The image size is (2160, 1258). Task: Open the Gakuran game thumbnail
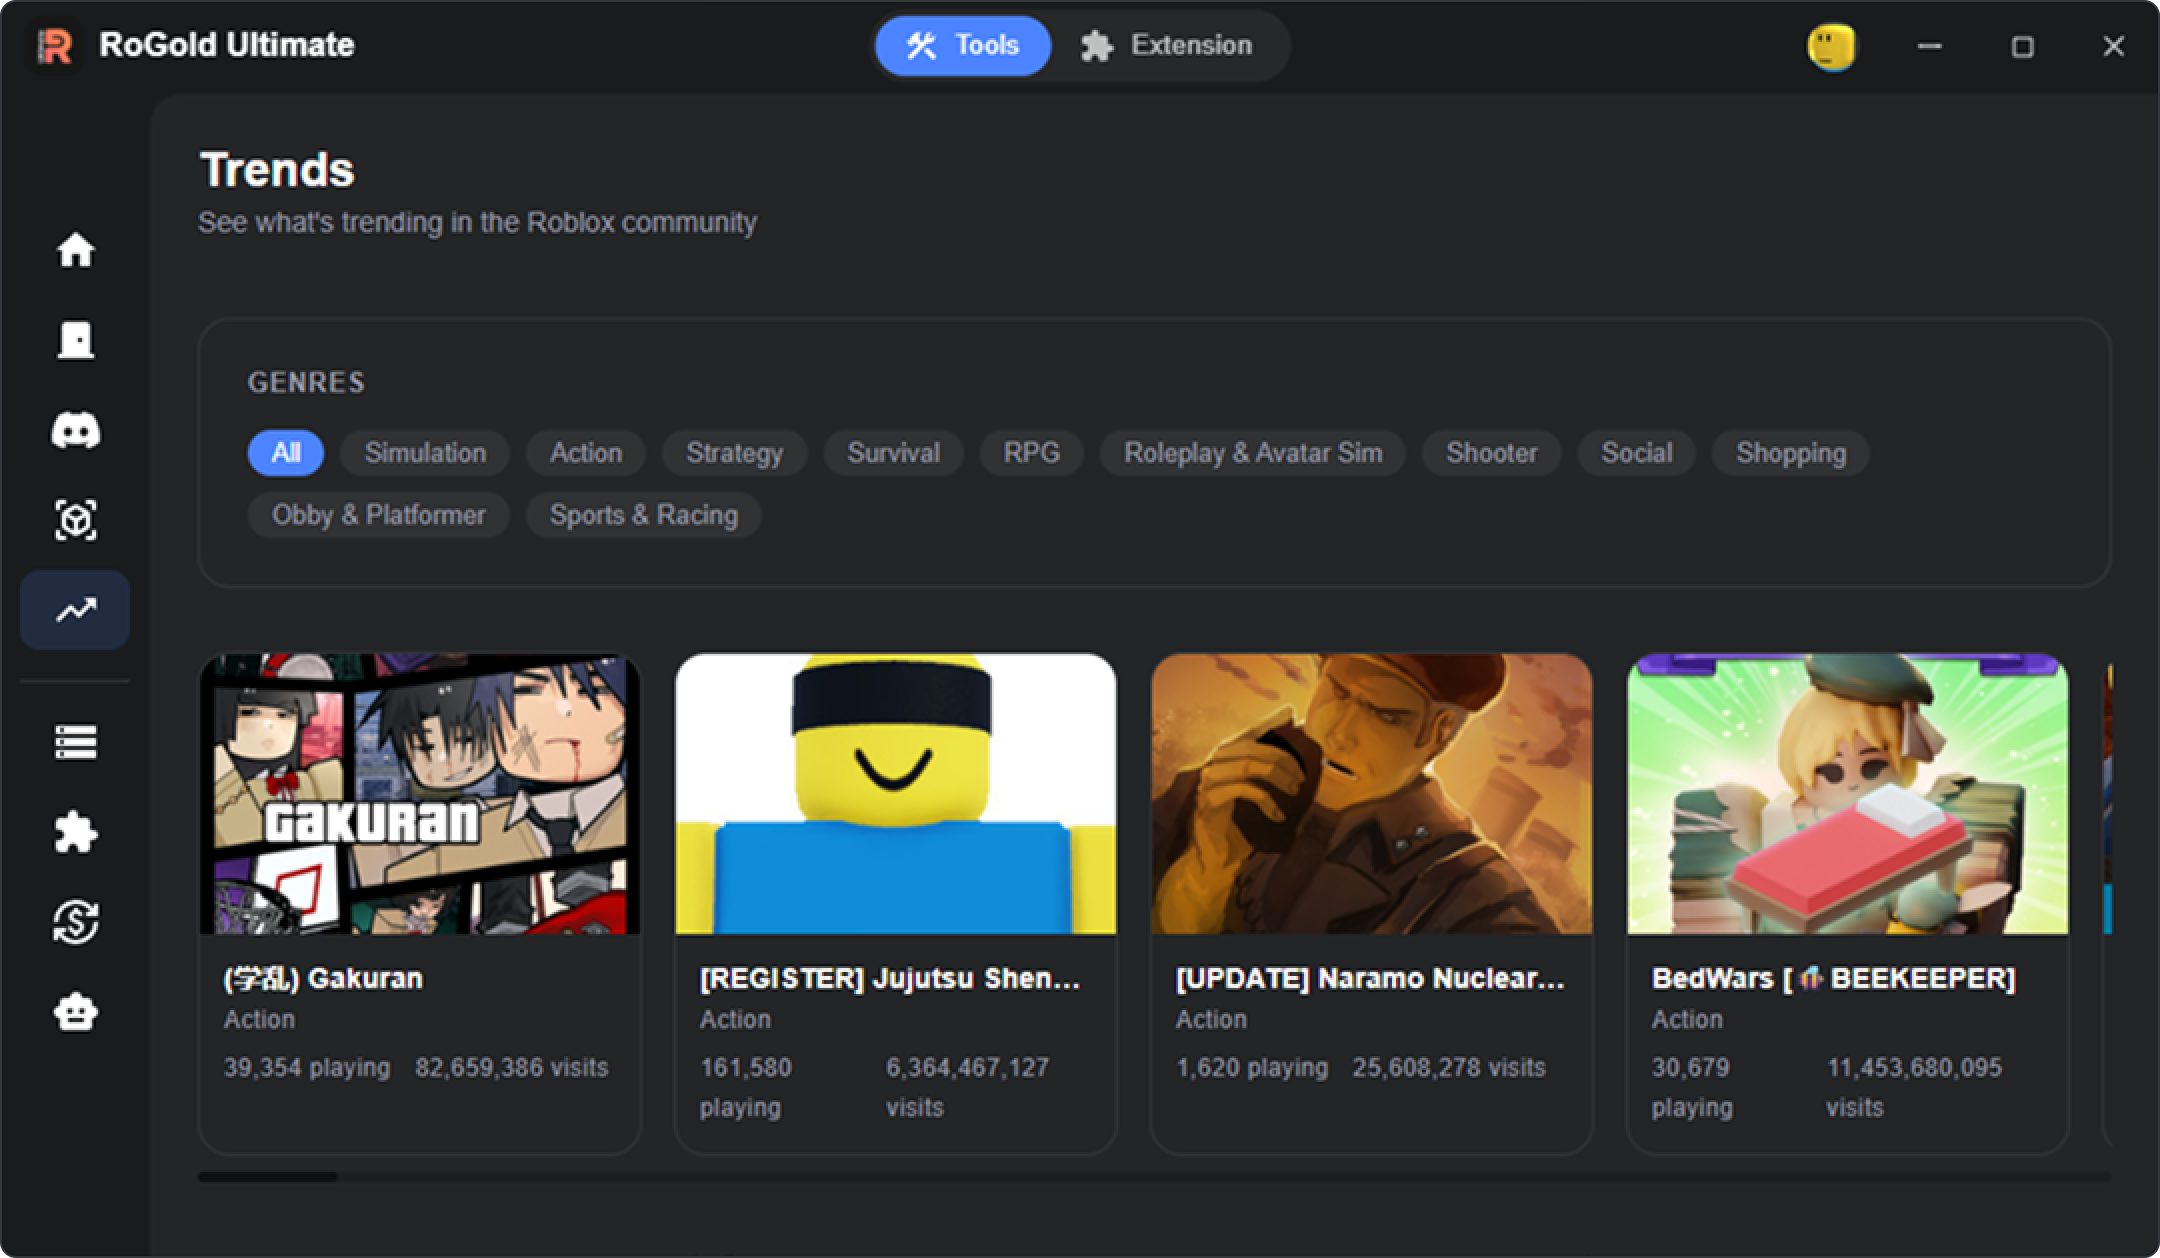click(420, 794)
